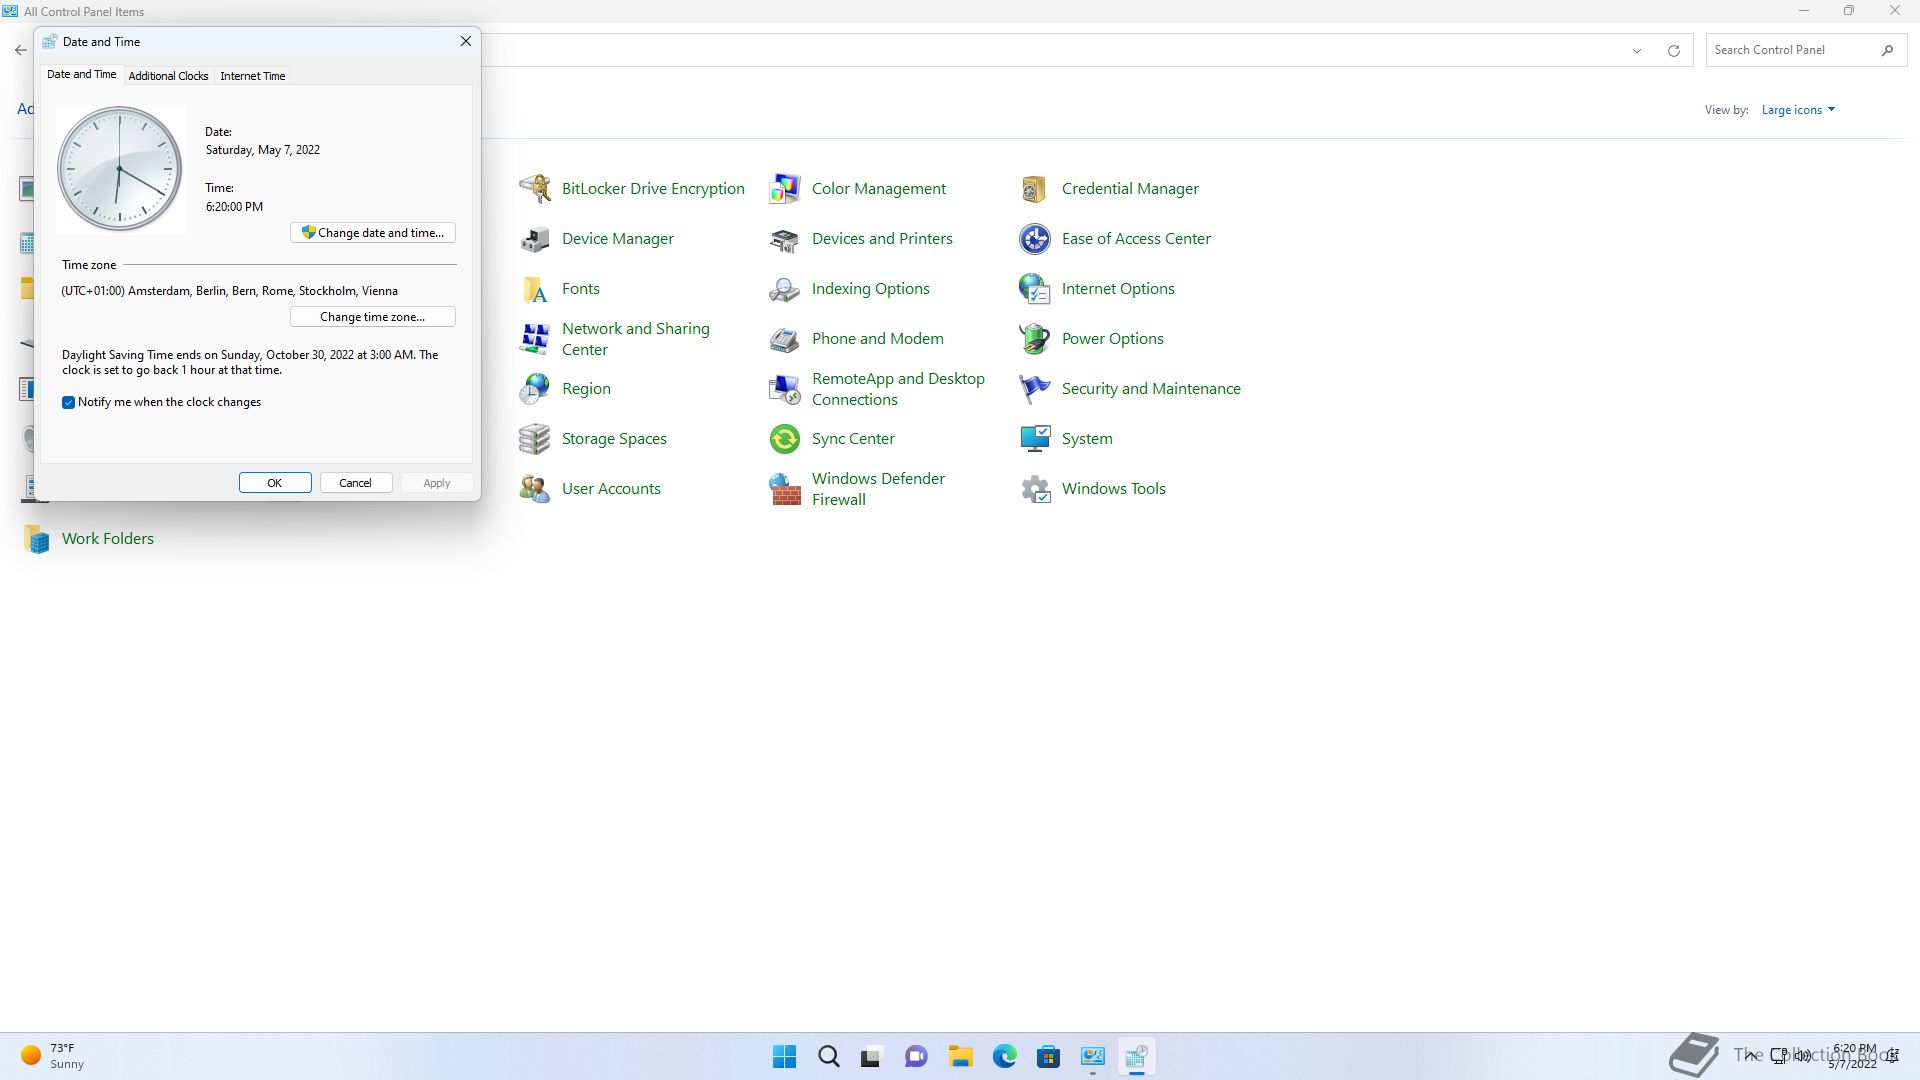Viewport: 1920px width, 1080px height.
Task: Open the Region globe icon
Action: (535, 389)
